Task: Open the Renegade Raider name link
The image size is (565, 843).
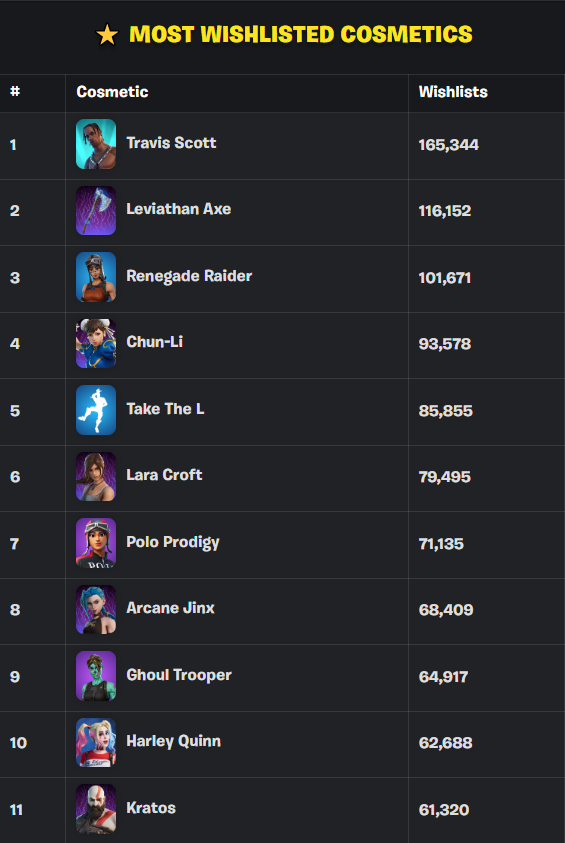Action: [x=189, y=276]
